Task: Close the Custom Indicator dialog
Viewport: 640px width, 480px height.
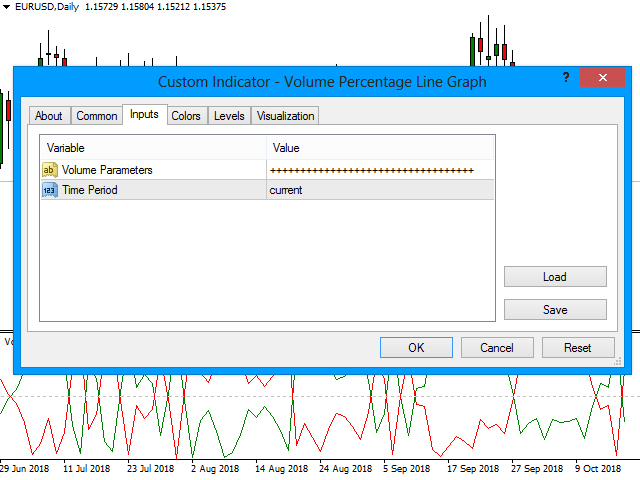Action: [x=602, y=77]
